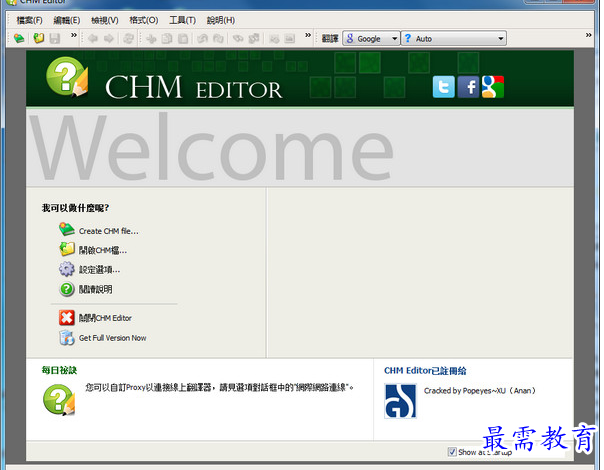Open the Auto language dropdown
Screen dimensions: 604x470
click(x=454, y=39)
